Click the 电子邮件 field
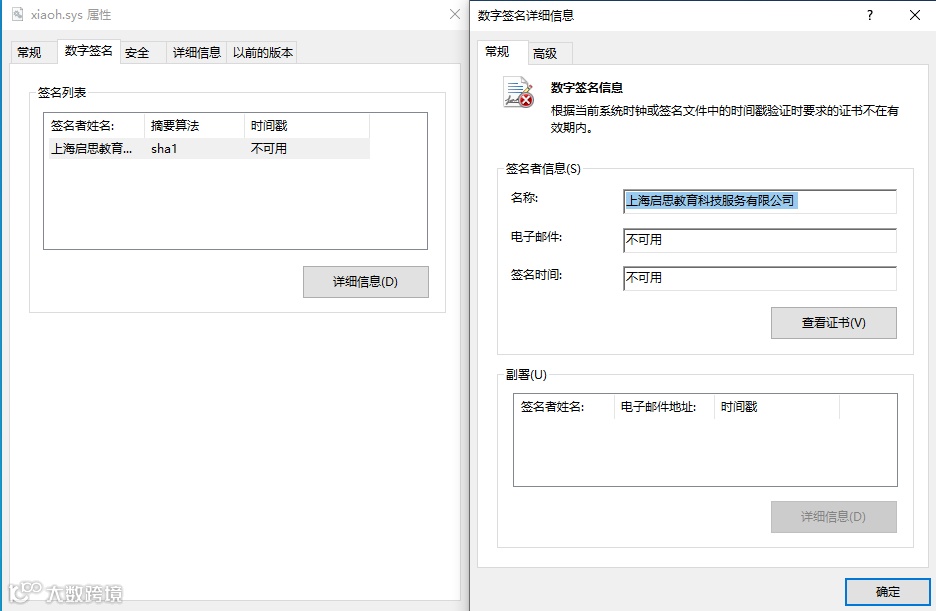 click(x=759, y=240)
